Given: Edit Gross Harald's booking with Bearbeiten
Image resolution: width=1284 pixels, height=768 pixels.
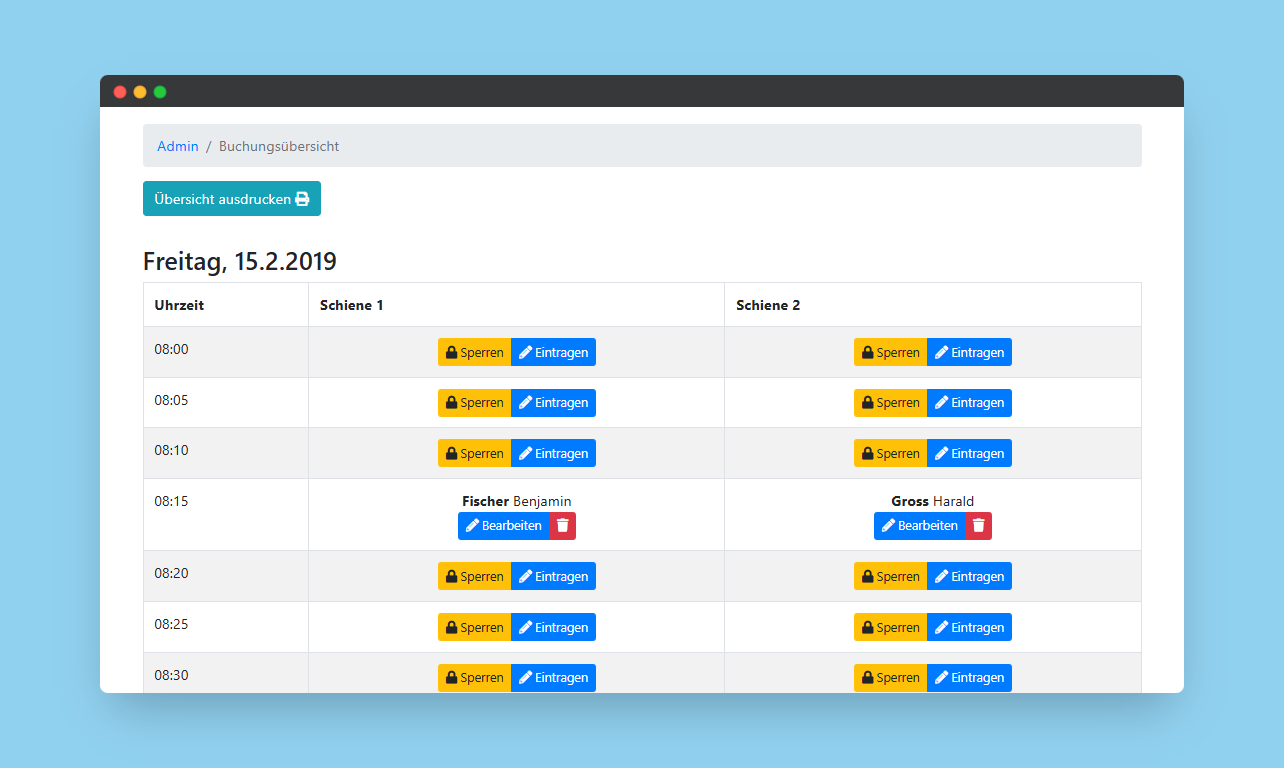Looking at the screenshot, I should (919, 526).
